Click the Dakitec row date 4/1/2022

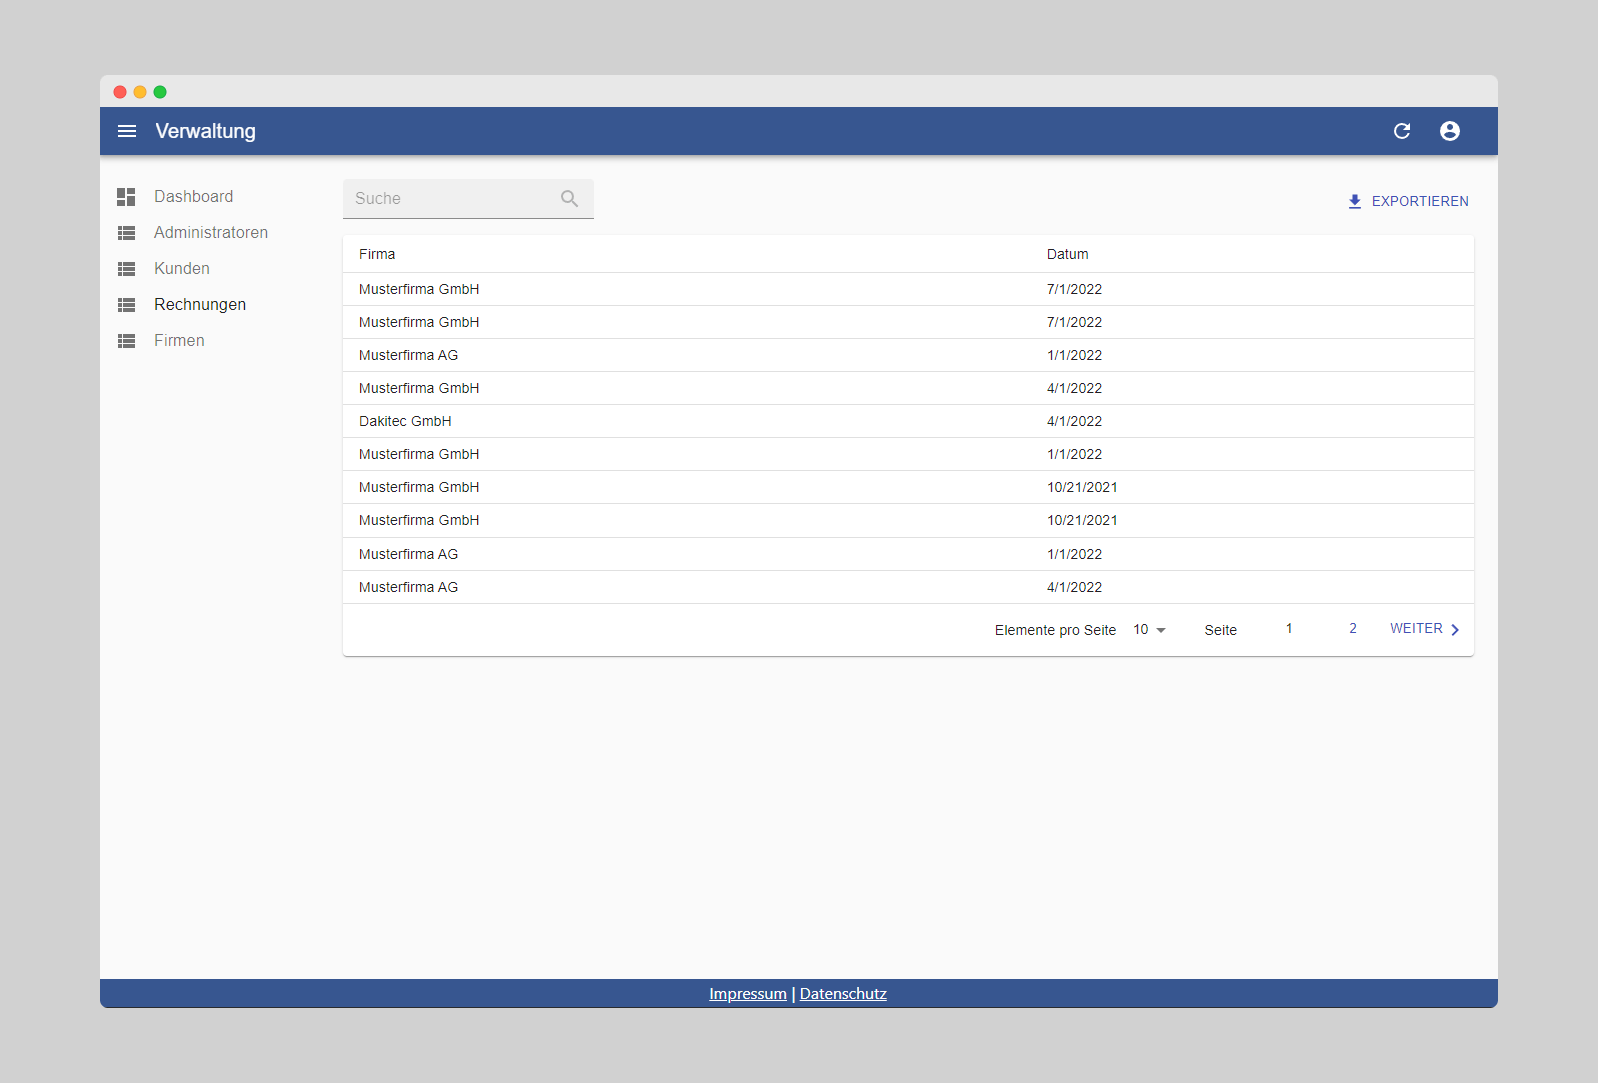pos(1074,421)
